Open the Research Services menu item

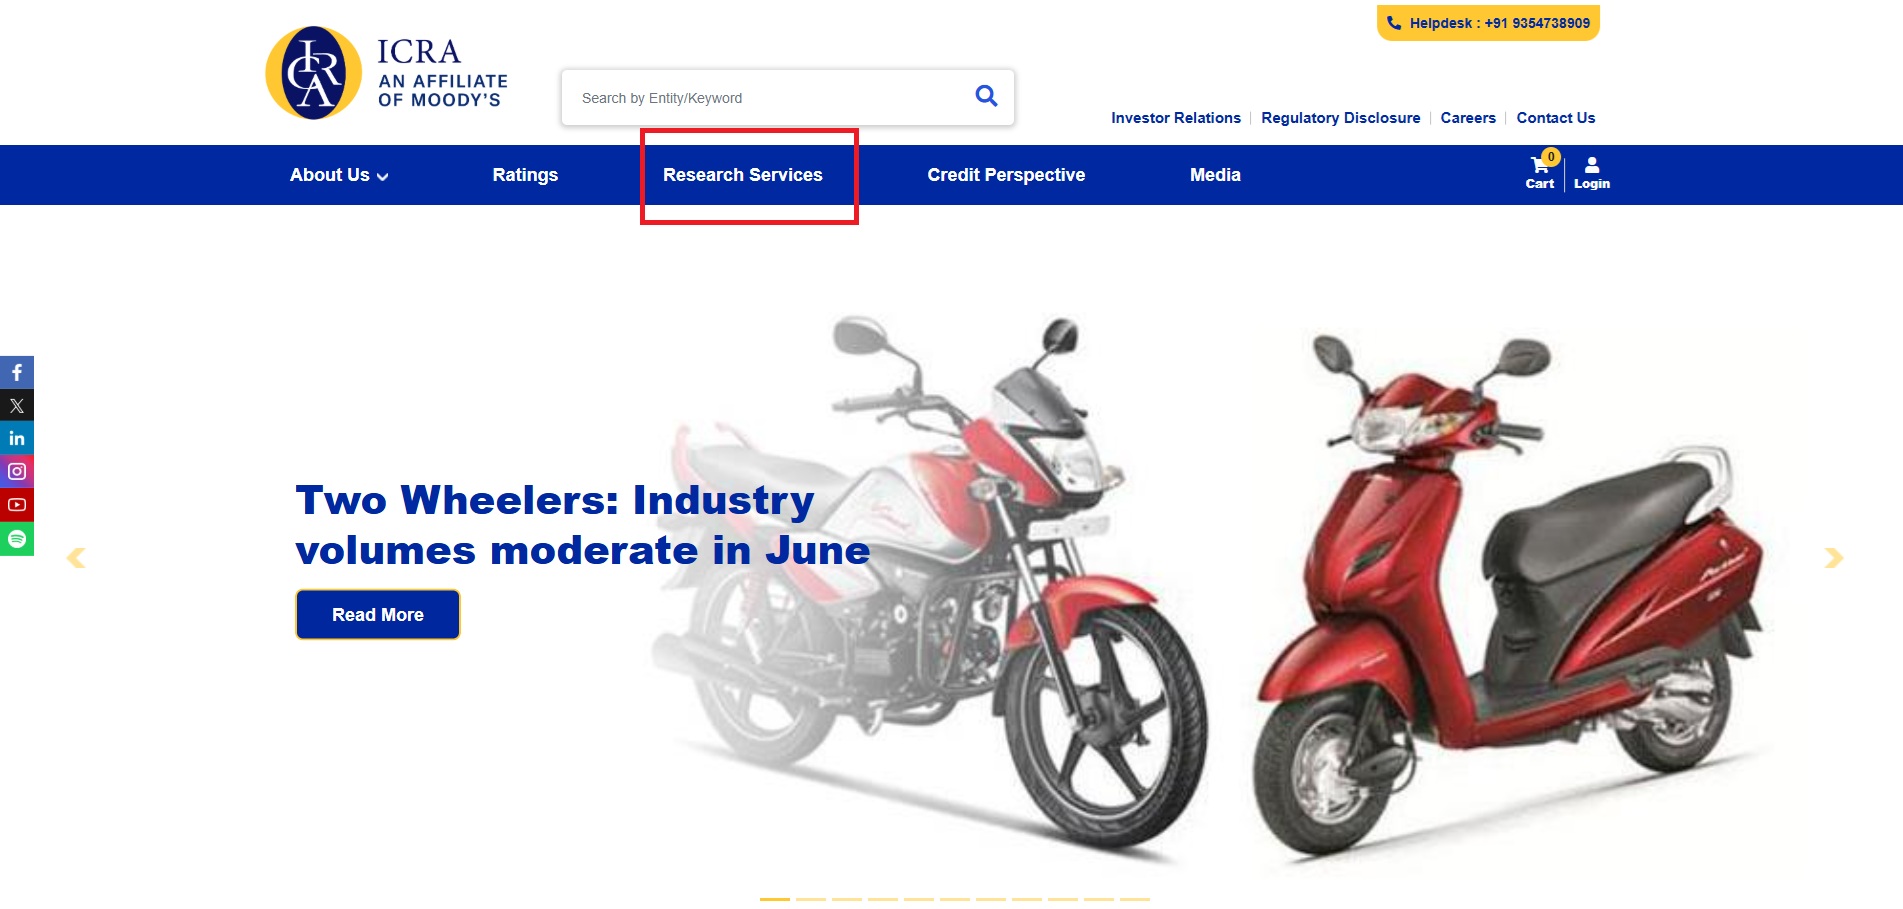(742, 175)
